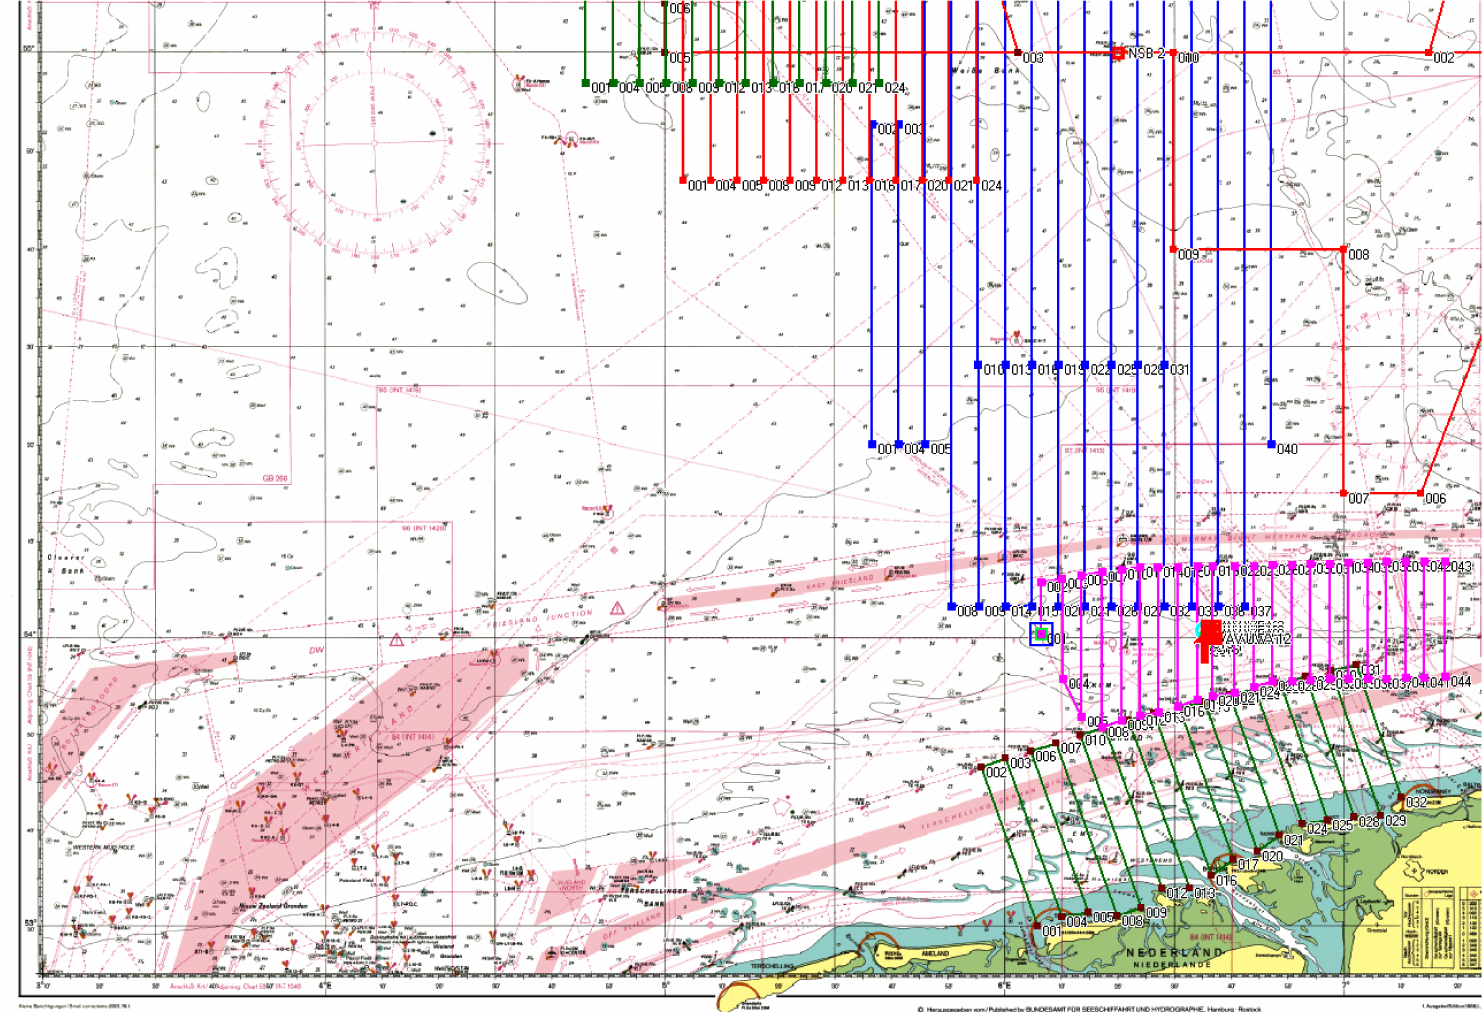Click the red NSB-2 waypoint square
Screen dimensions: 1482x1012
coord(1118,53)
